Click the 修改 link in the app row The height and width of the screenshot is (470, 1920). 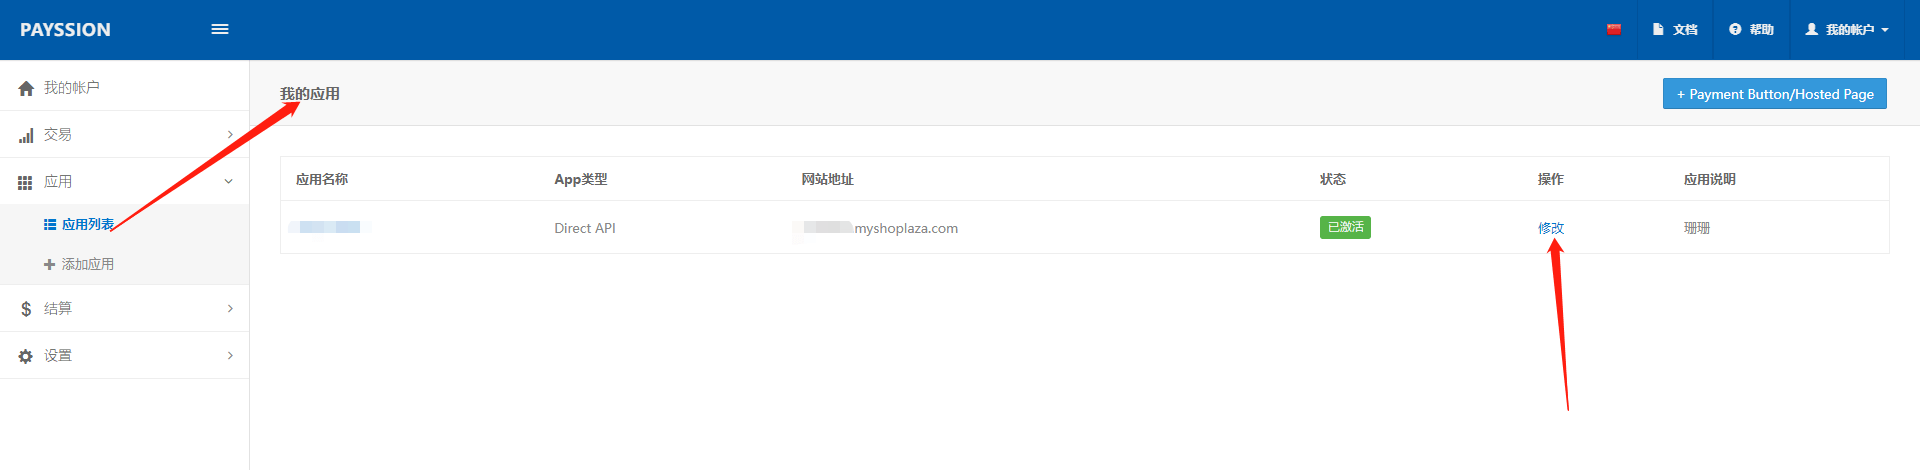1551,228
